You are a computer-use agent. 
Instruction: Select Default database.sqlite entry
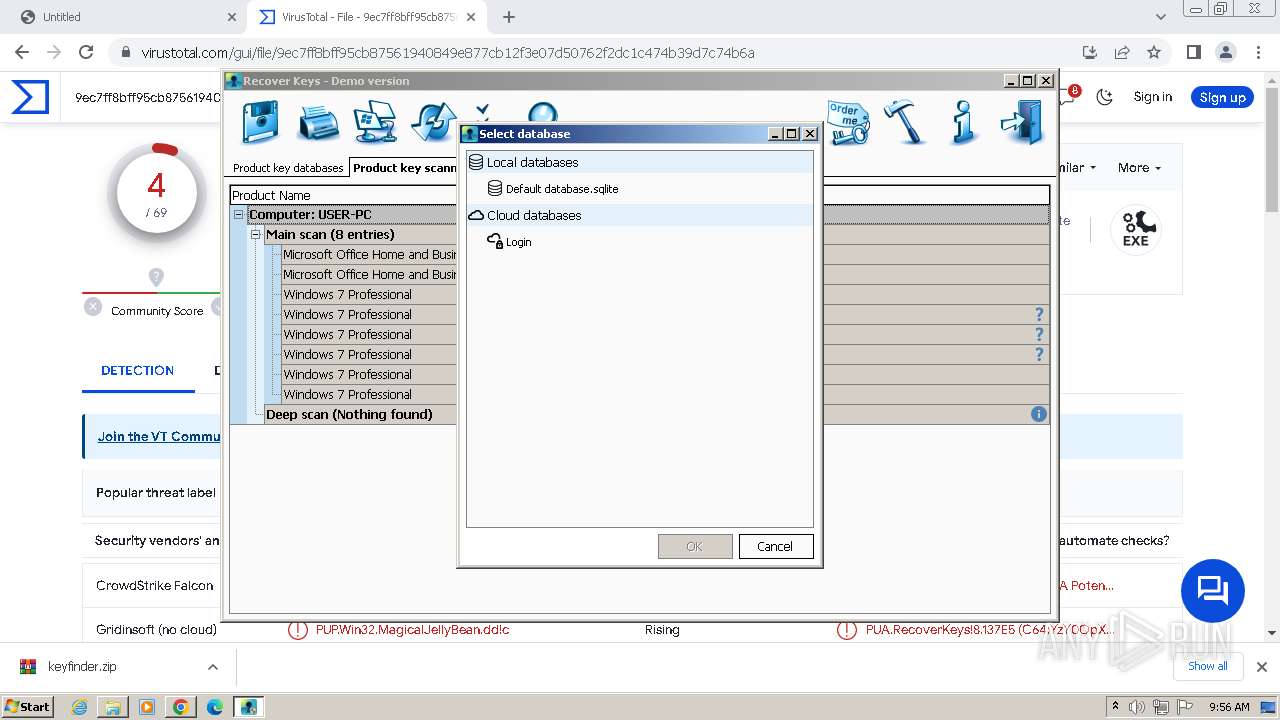[562, 189]
